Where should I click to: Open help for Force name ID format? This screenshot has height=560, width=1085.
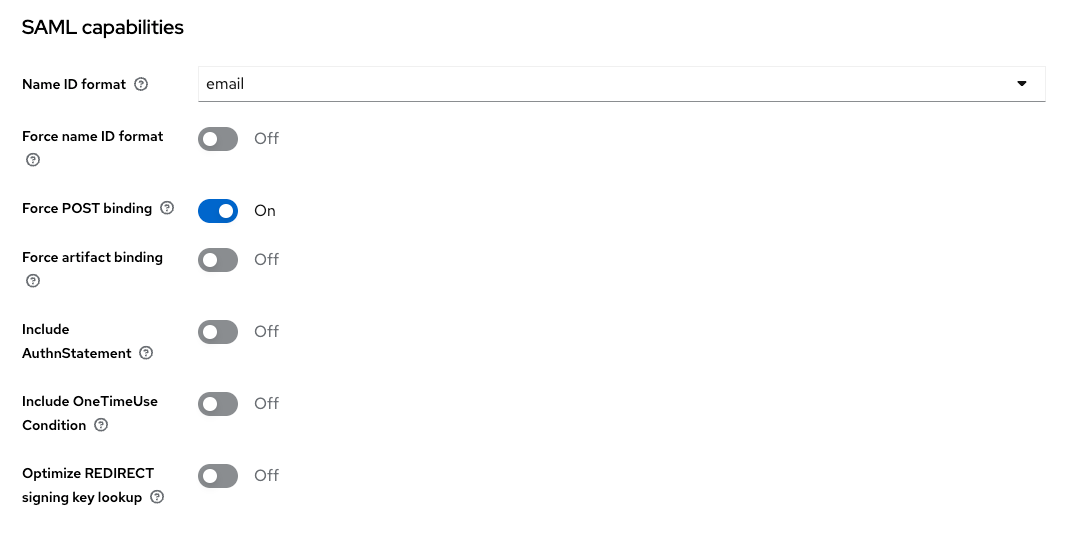(x=32, y=160)
